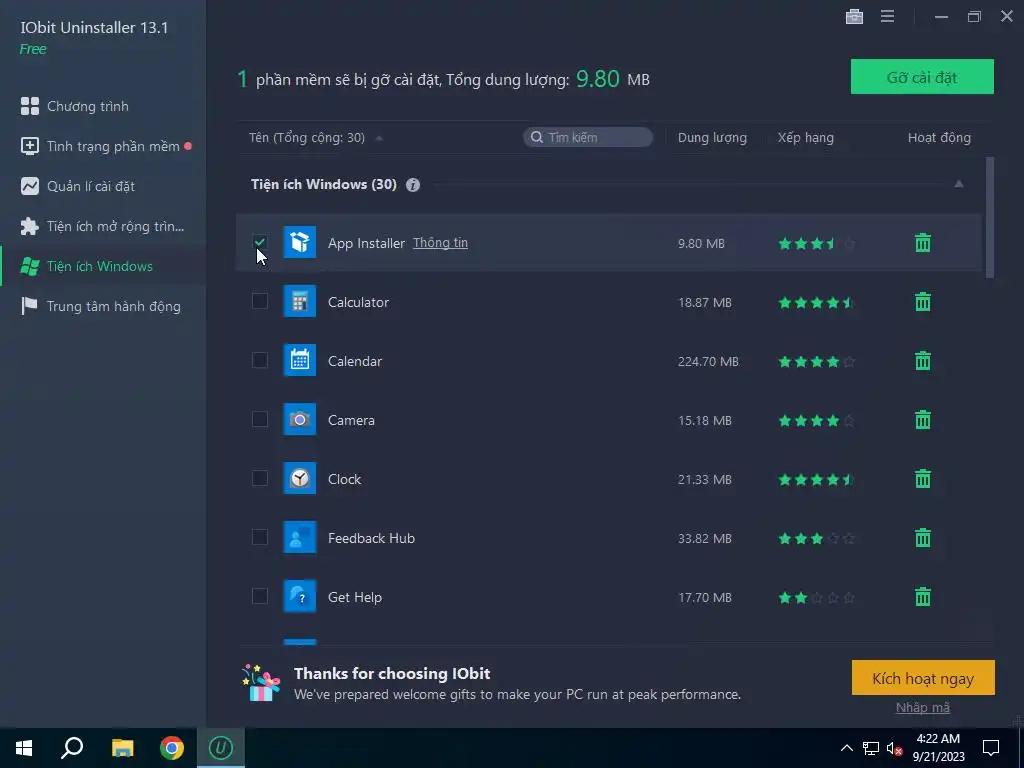
Task: Select Tiện ích Windows in sidebar
Action: click(103, 266)
